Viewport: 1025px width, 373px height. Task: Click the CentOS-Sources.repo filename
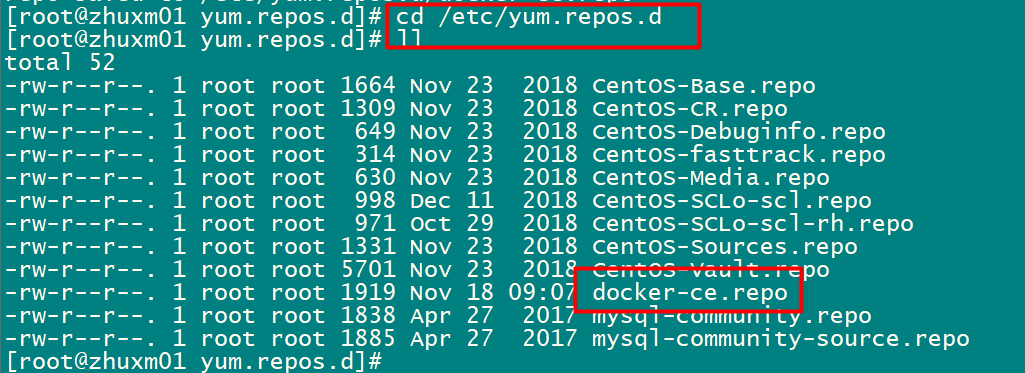[x=724, y=247]
